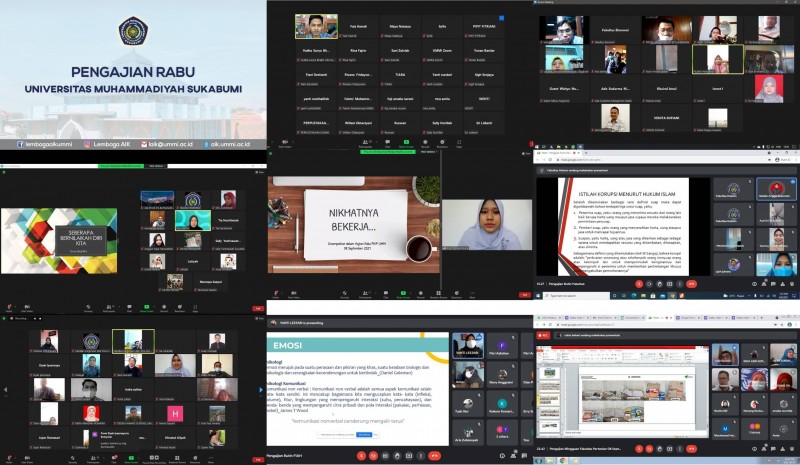This screenshot has width=800, height=465.
Task: Click the globe icon next to aik.ummi.ac.id
Action: [x=207, y=144]
